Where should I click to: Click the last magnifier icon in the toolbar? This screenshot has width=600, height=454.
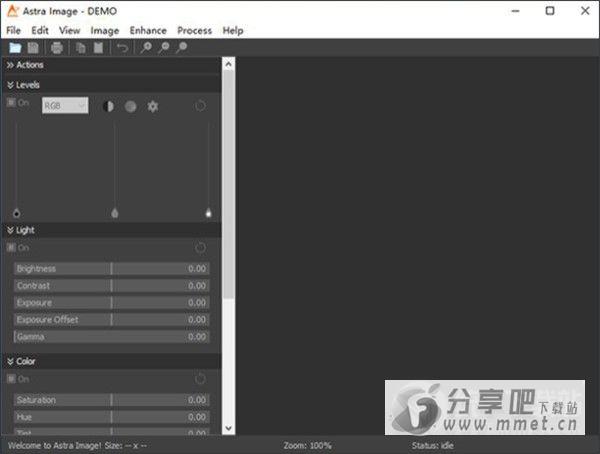(x=182, y=48)
